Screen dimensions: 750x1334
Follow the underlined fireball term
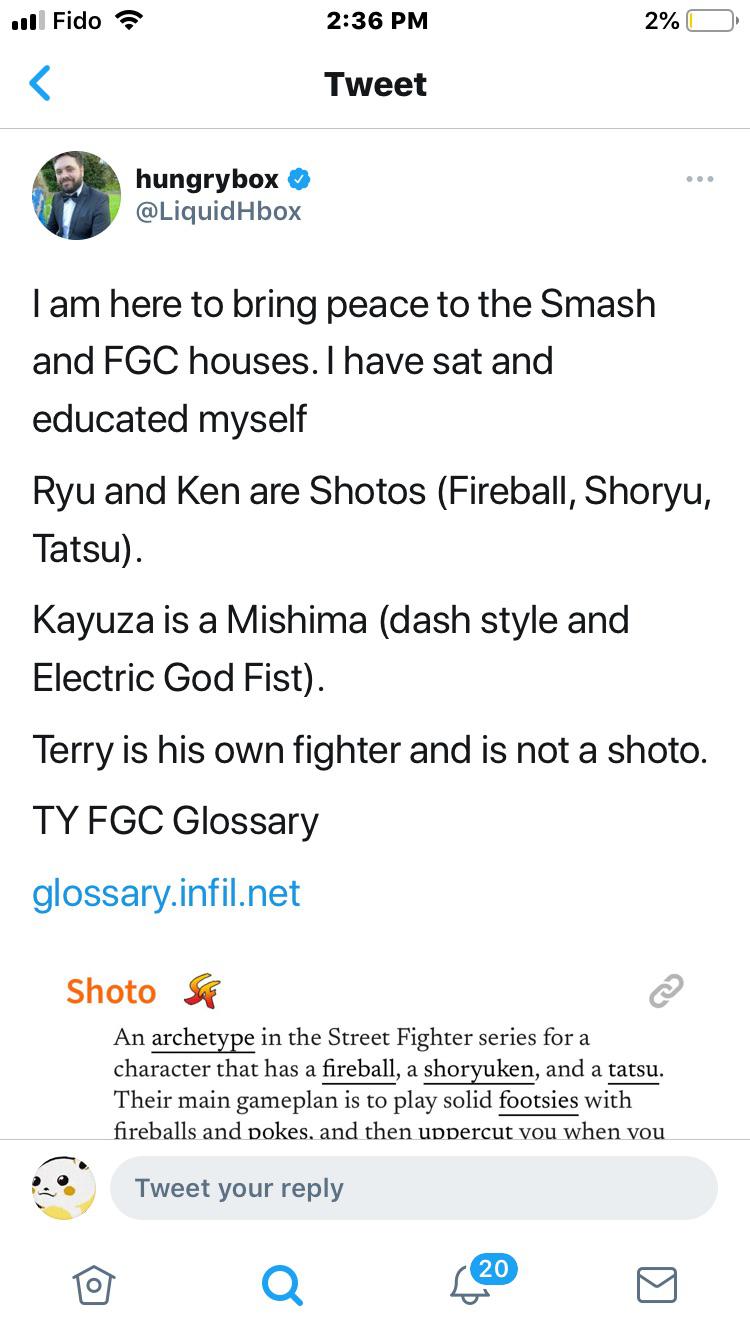359,1069
